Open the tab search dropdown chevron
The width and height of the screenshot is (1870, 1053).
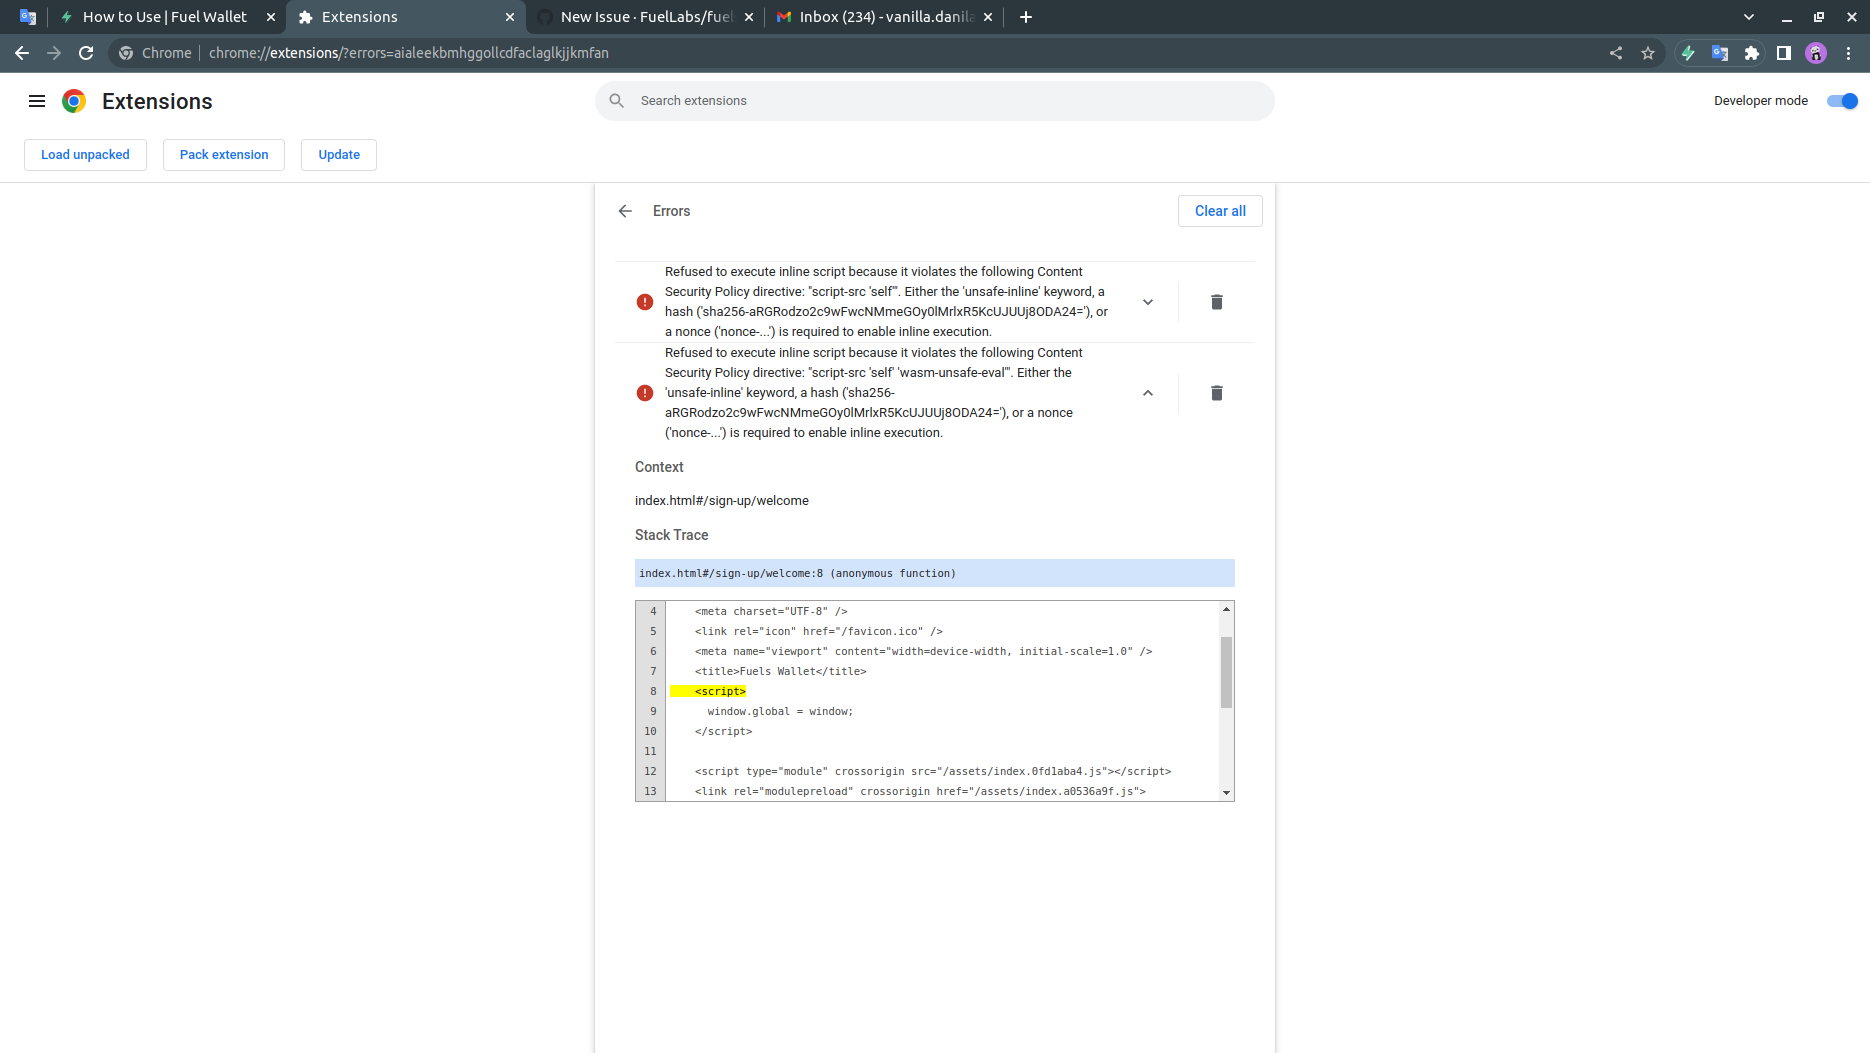click(1748, 17)
